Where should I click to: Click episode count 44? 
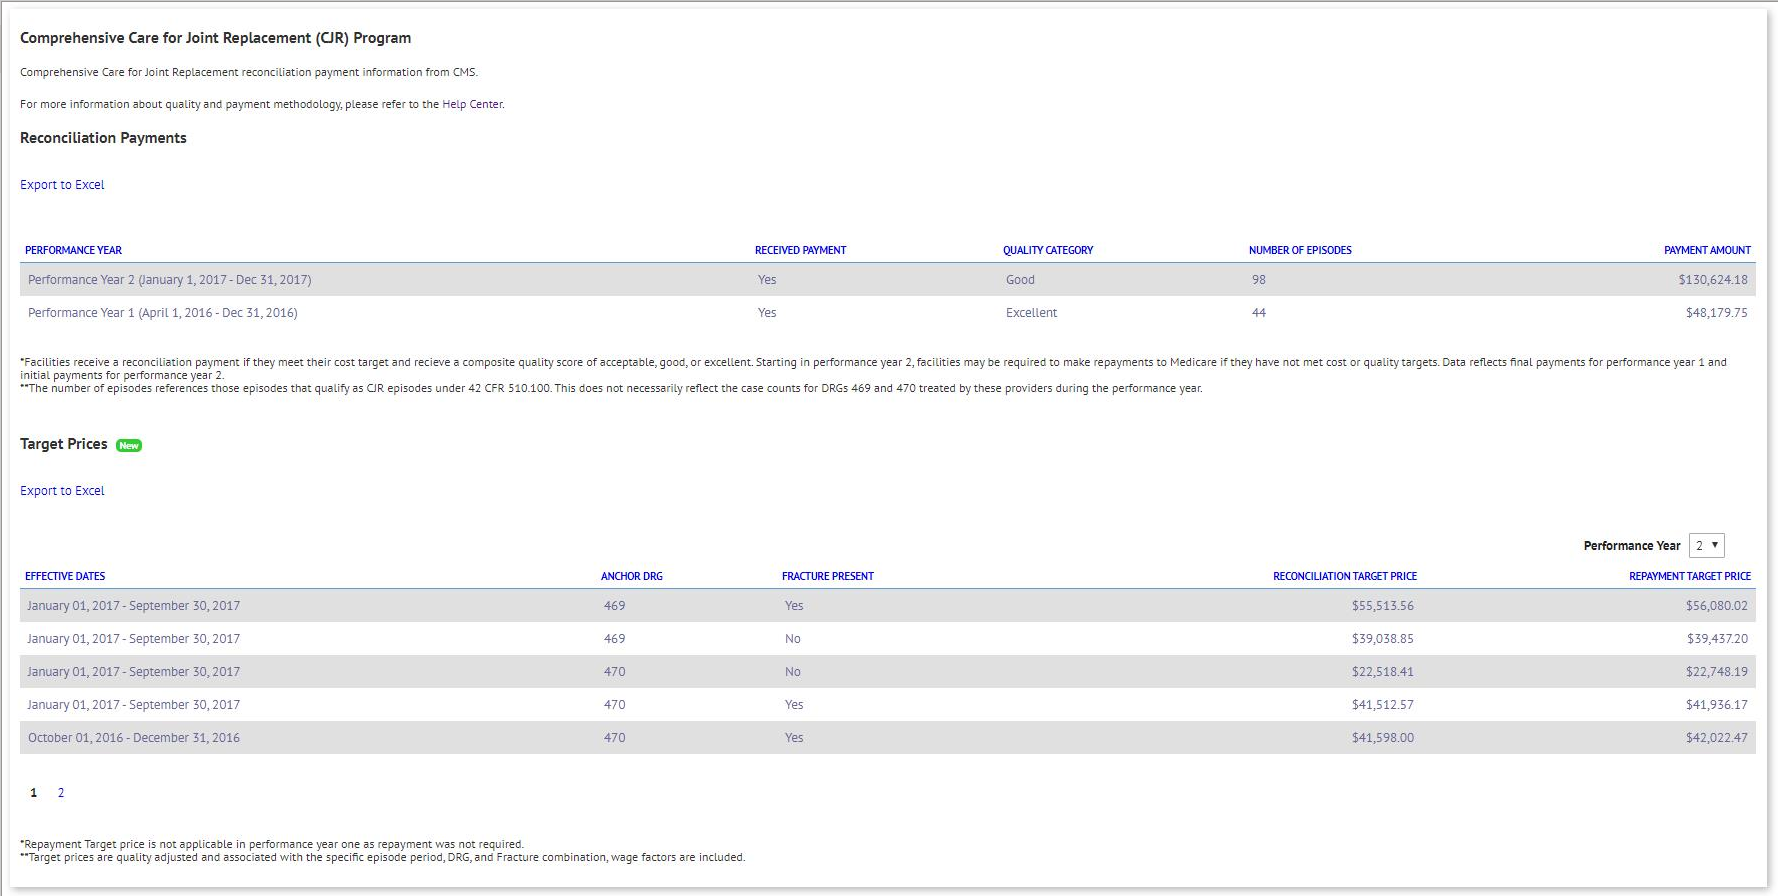(x=1259, y=313)
